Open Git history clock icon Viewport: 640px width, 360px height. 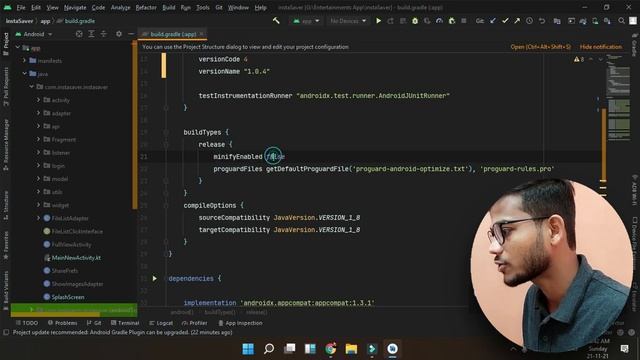coord(529,20)
